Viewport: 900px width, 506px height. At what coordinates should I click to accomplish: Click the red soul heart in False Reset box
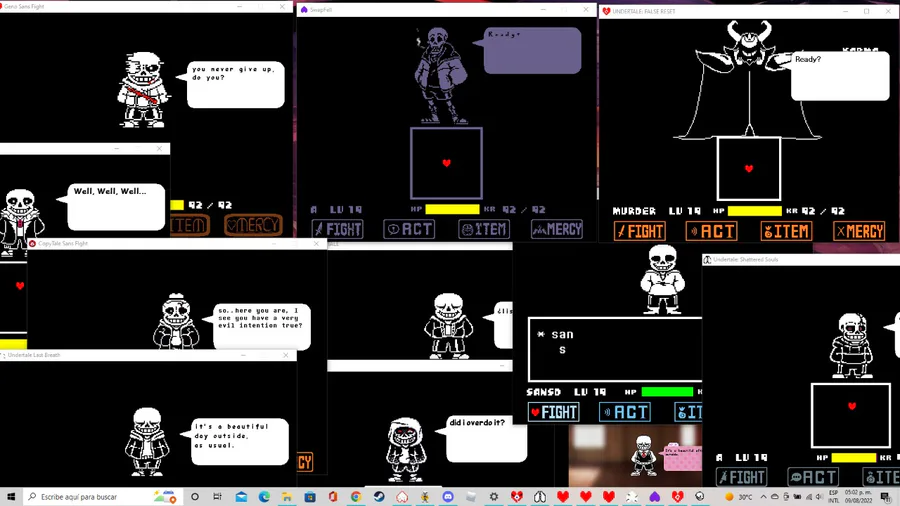pos(748,169)
